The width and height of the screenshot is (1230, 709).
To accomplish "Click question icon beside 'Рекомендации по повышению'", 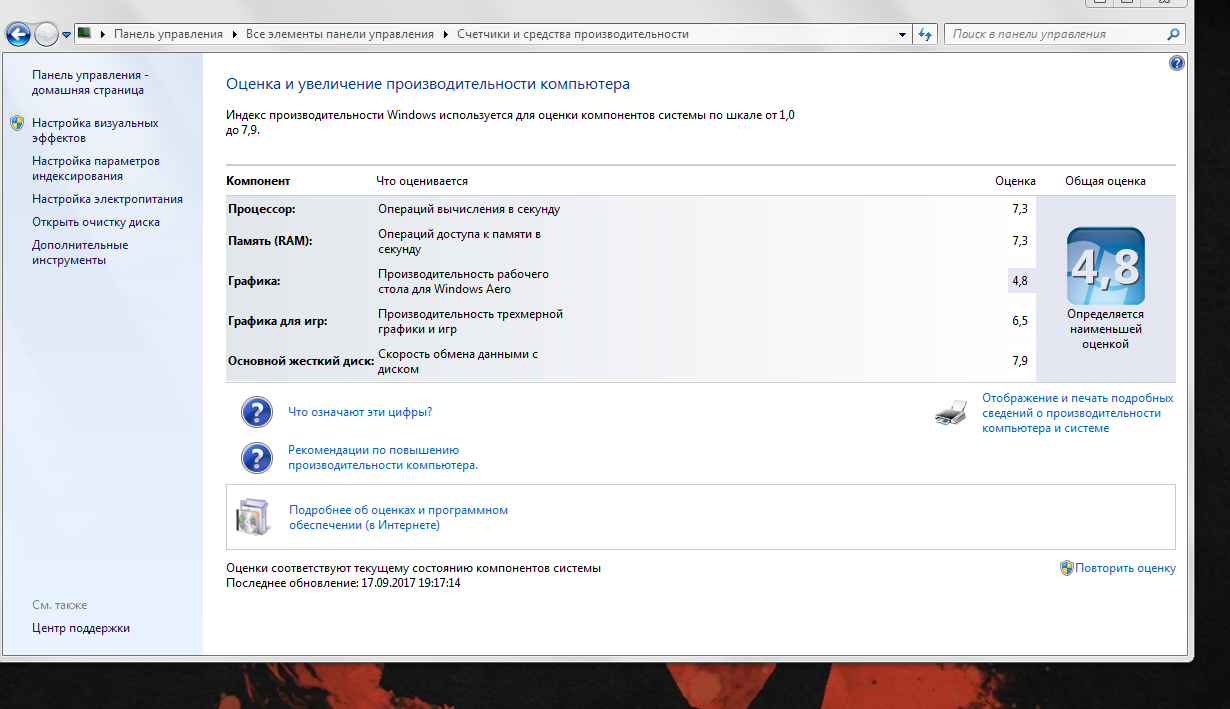I will point(257,457).
